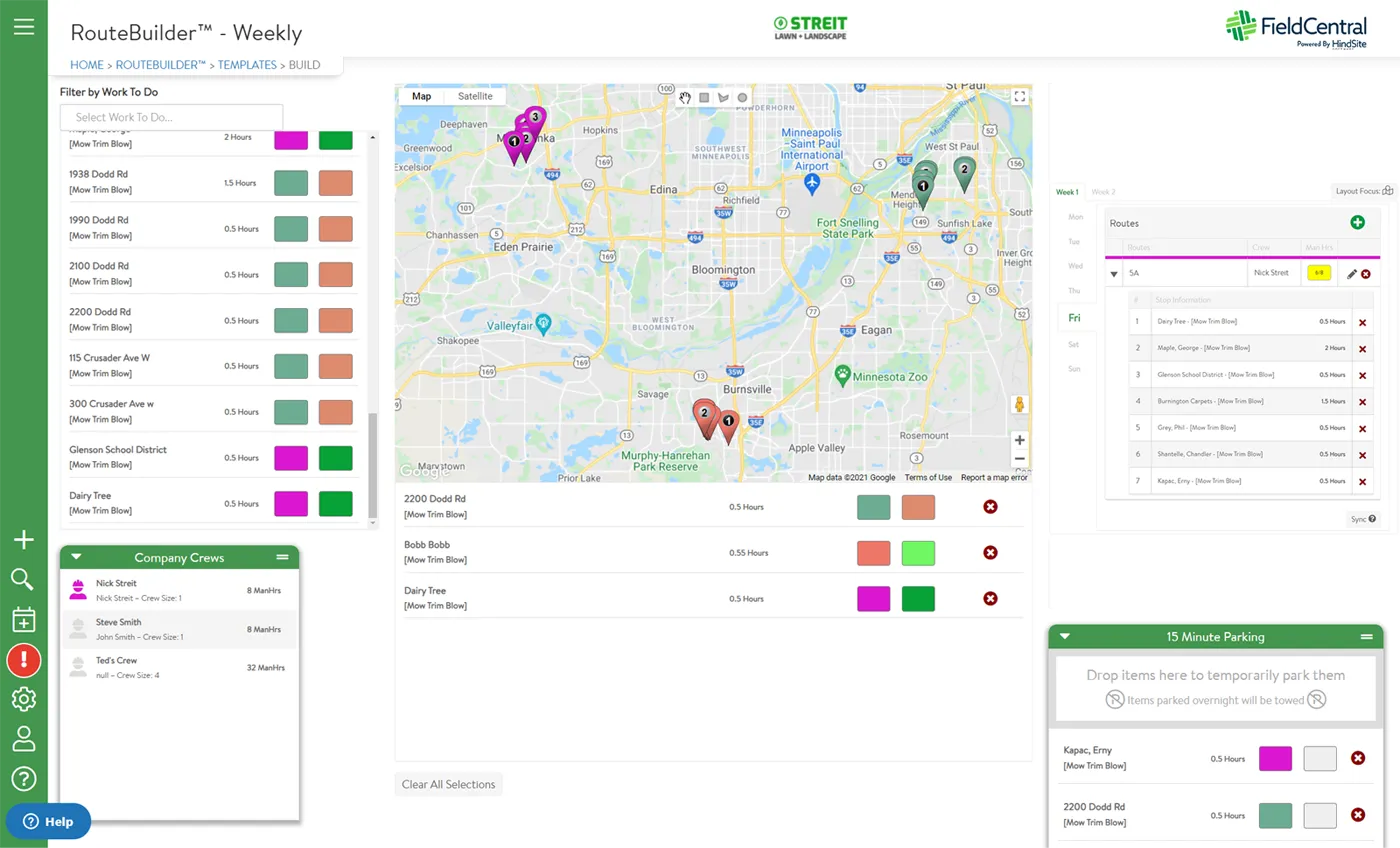Image resolution: width=1400 pixels, height=848 pixels.
Task: Open Select Work To Do filter box
Action: [x=171, y=117]
